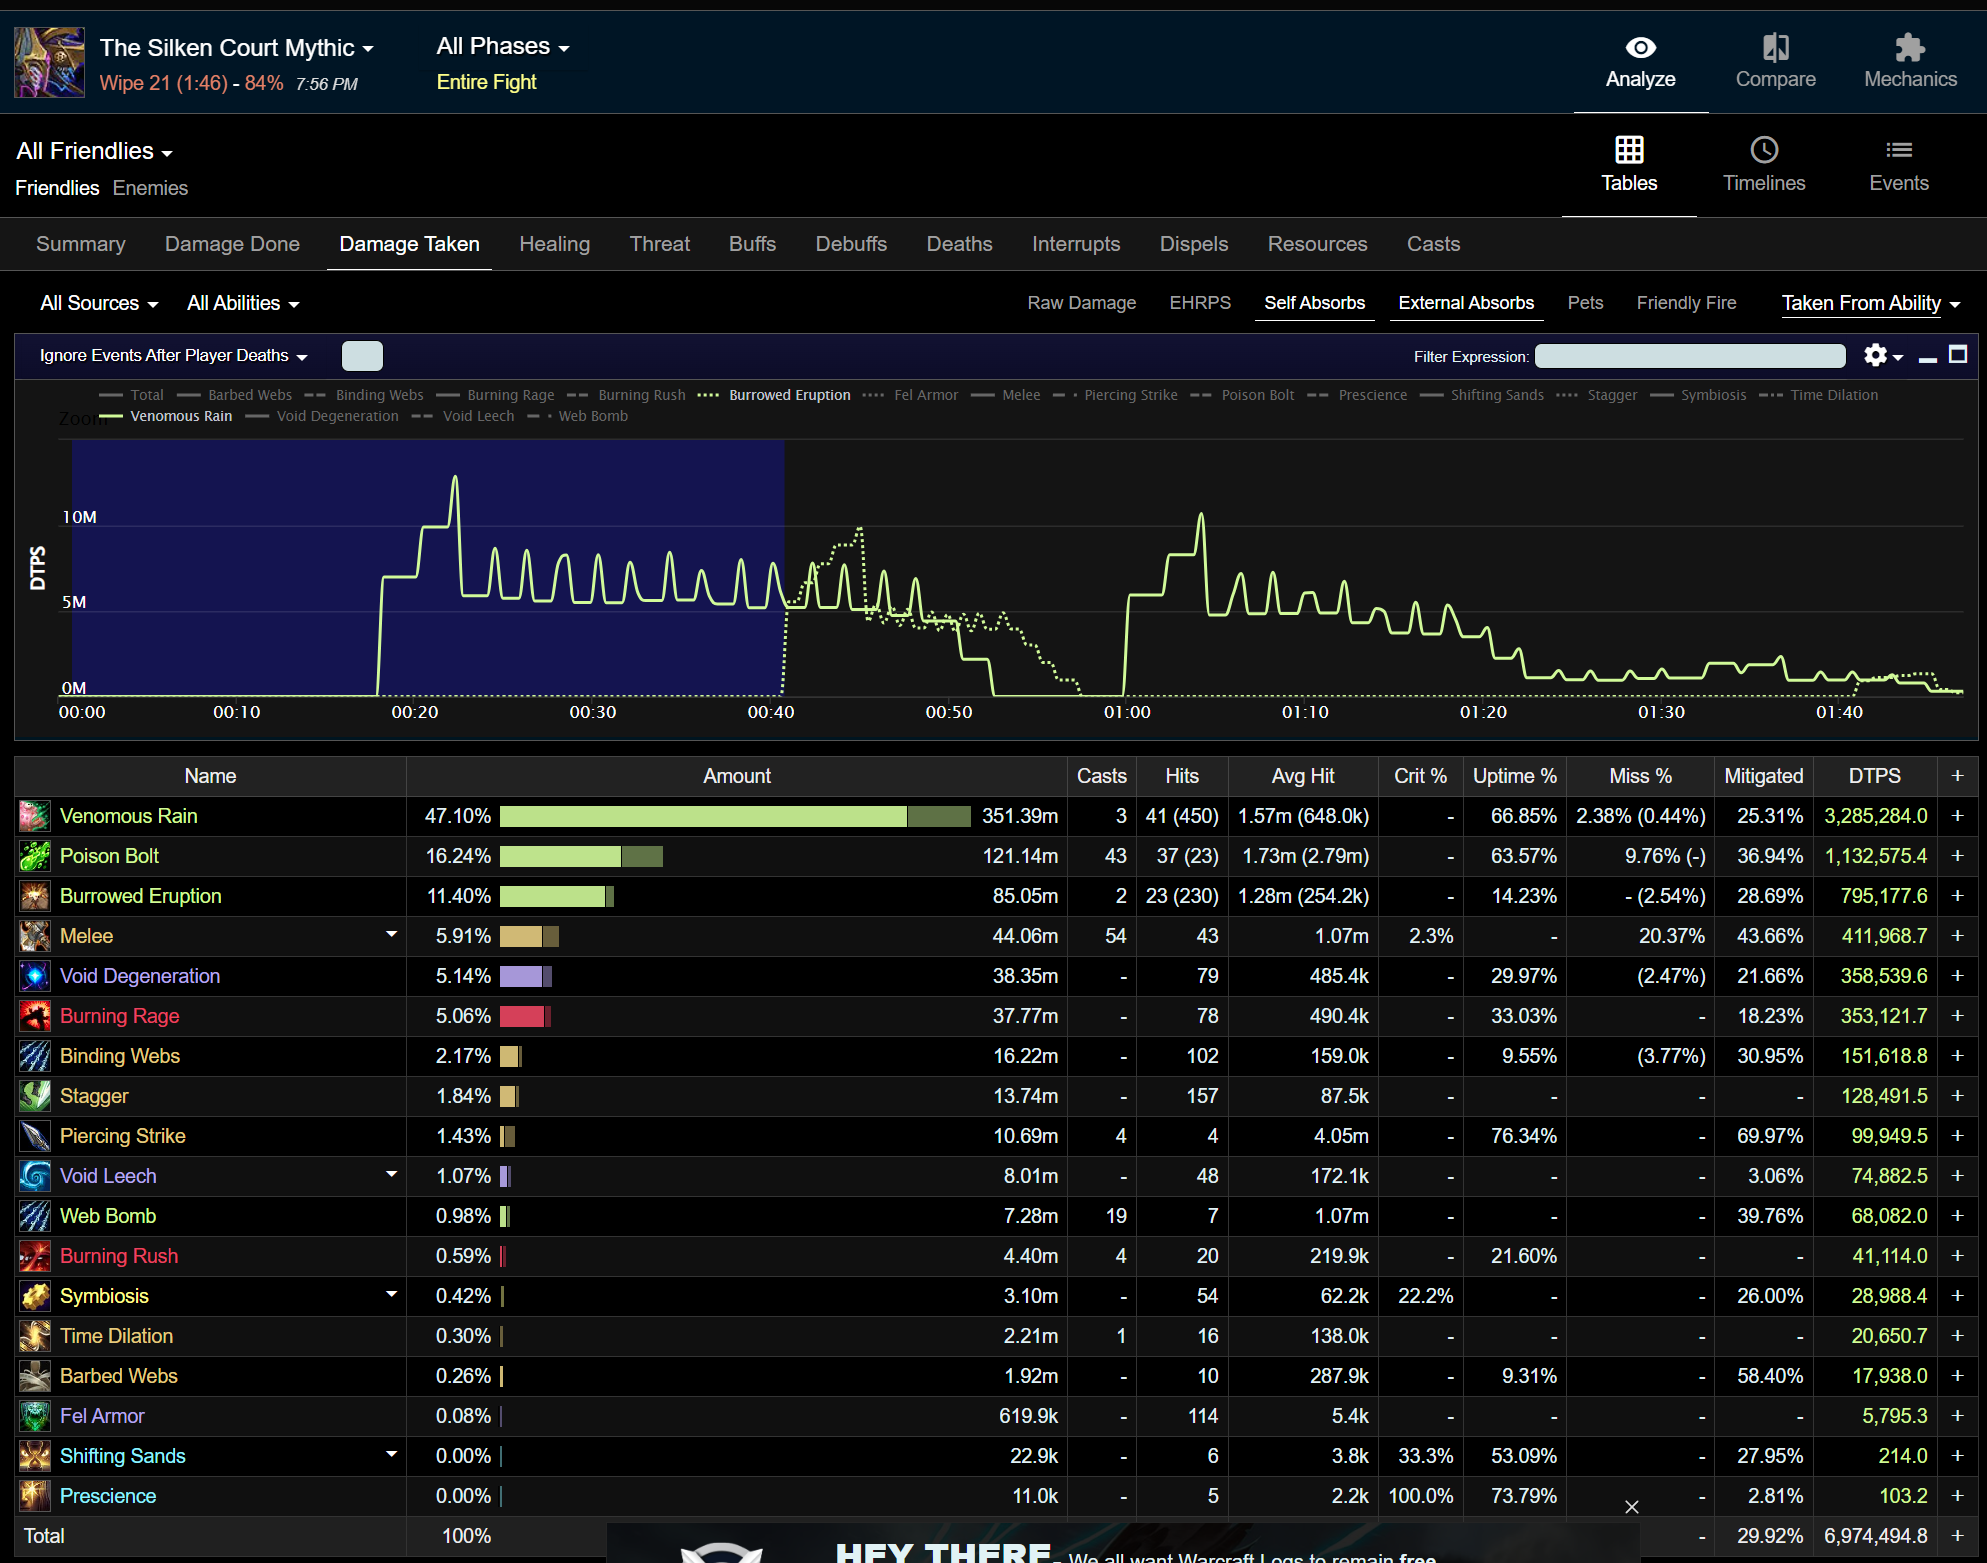
Task: Expand the Melee row arrow
Action: [391, 934]
